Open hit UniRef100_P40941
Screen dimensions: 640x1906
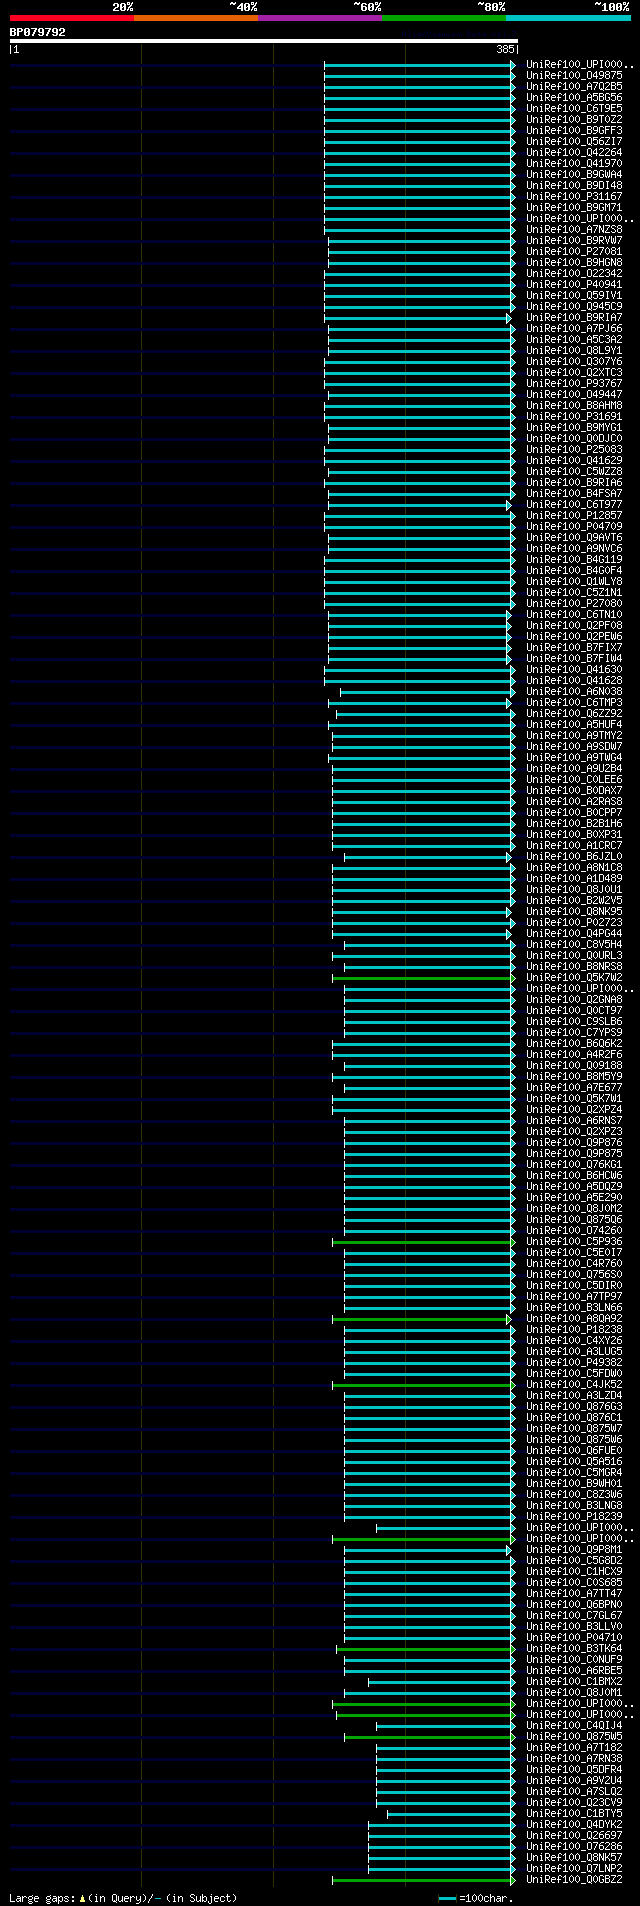tap(574, 284)
